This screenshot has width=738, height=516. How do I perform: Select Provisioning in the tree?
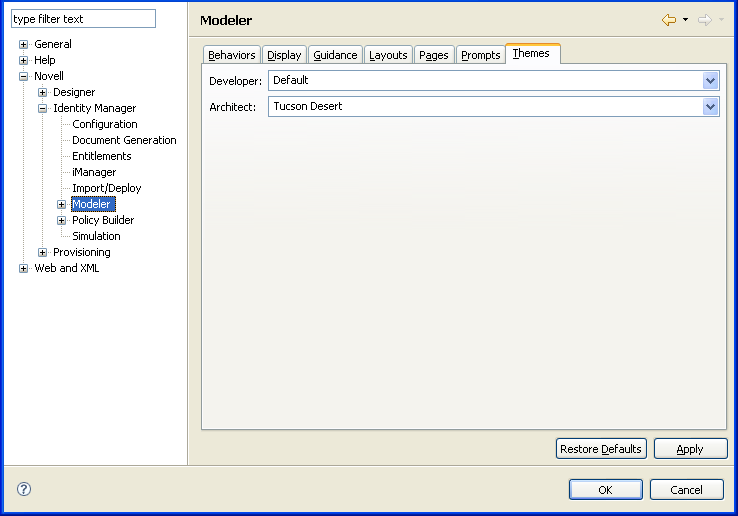(x=82, y=252)
